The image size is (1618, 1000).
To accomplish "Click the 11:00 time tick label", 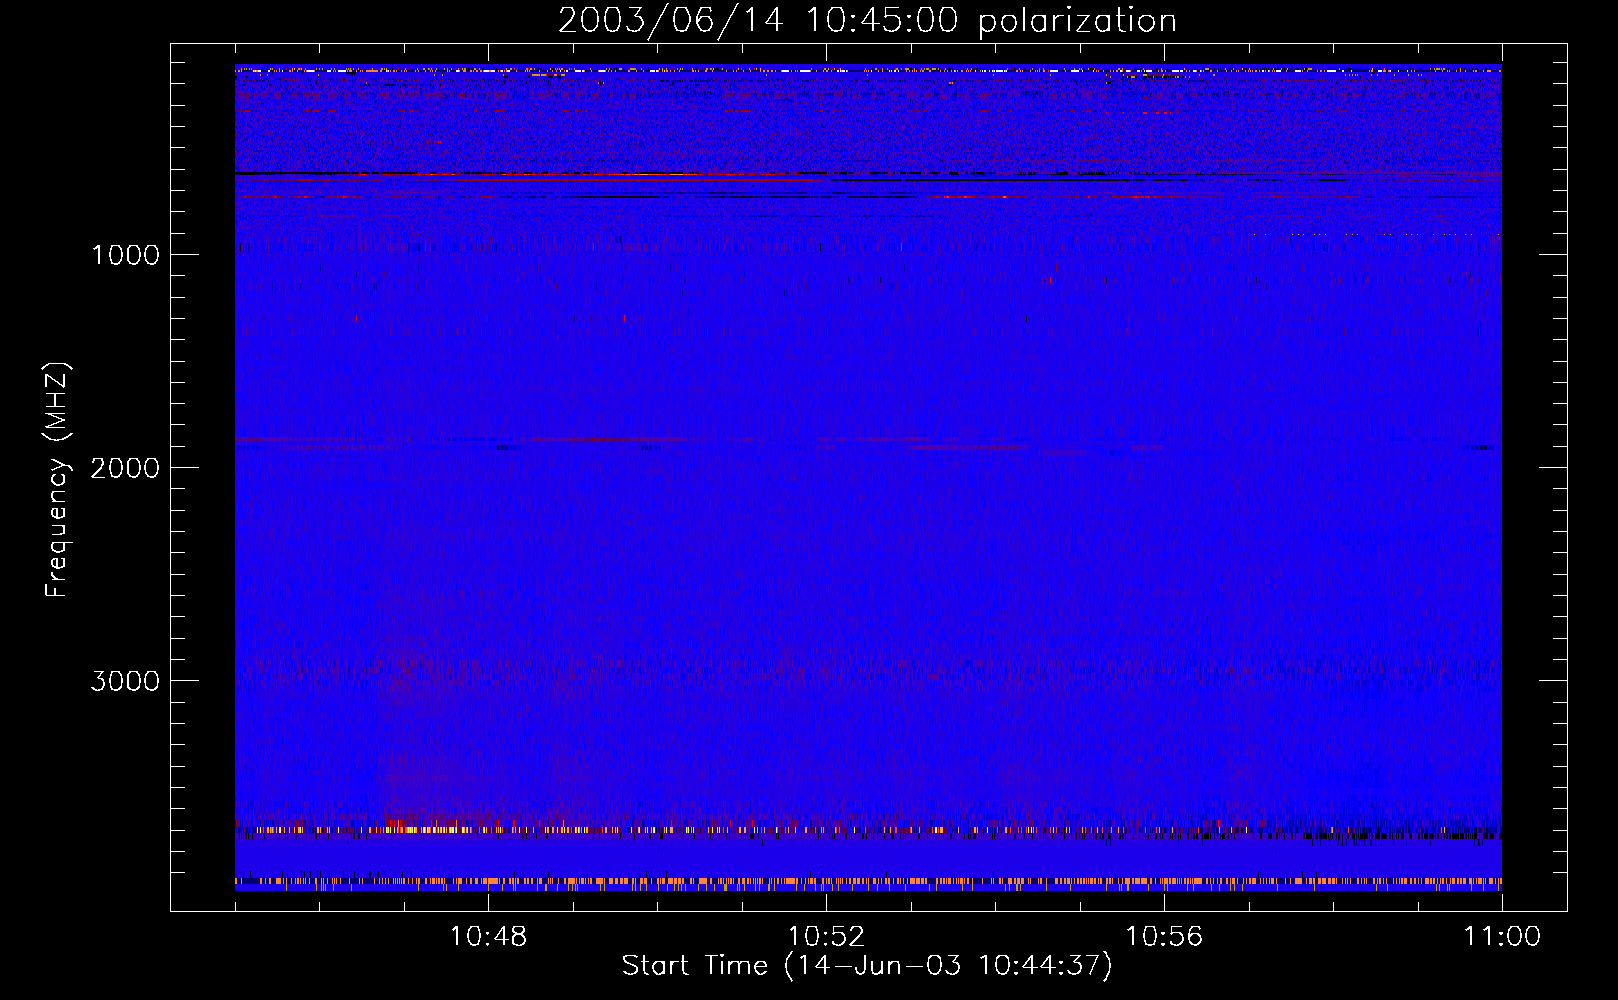I will [1502, 937].
